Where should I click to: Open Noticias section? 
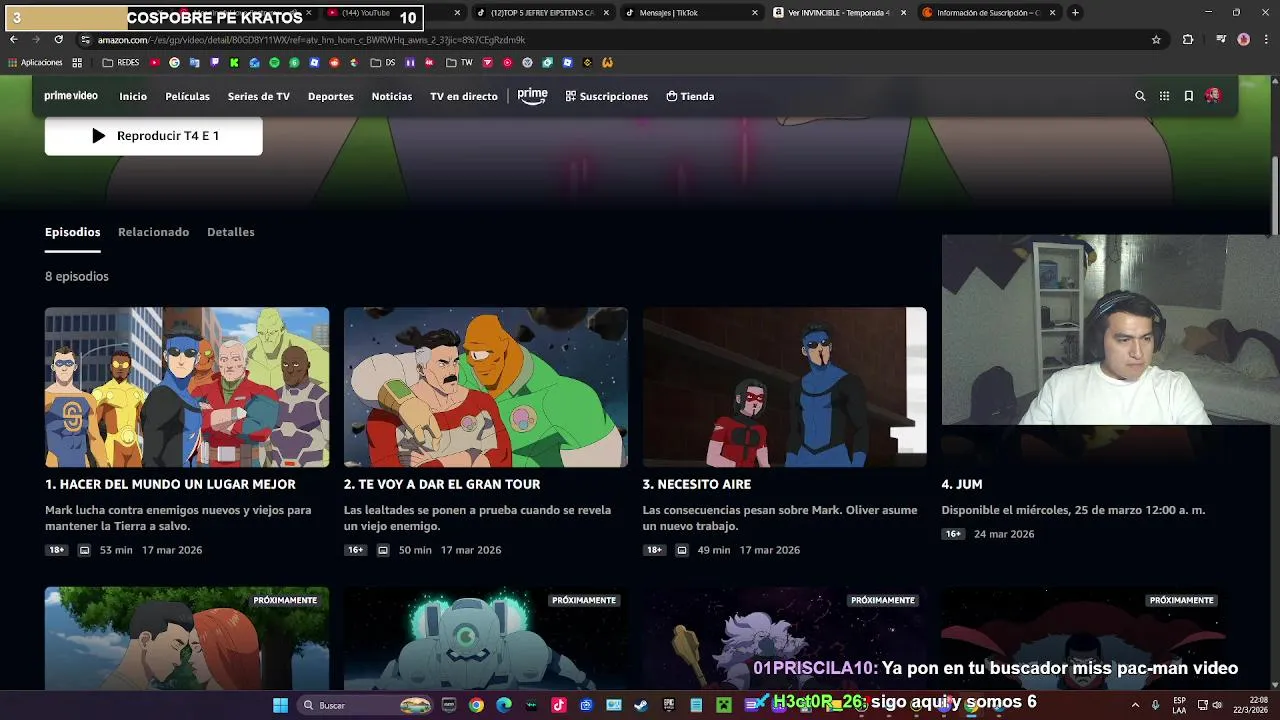[392, 96]
